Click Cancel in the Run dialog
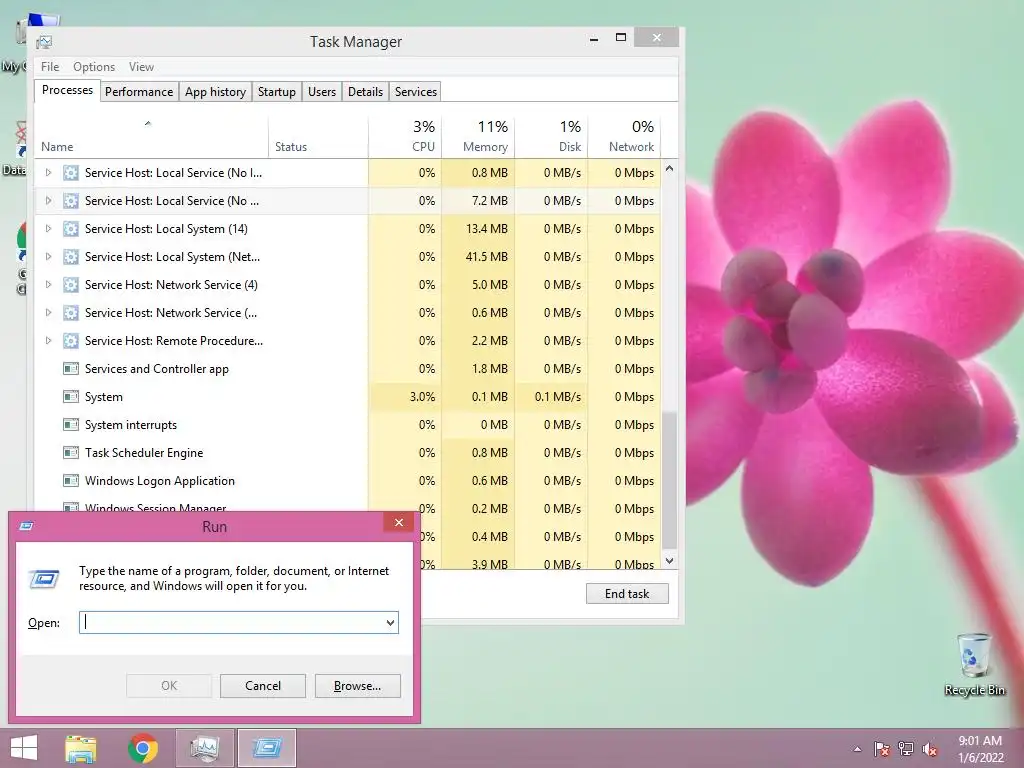Screen dimensions: 1024x768 (x=263, y=686)
